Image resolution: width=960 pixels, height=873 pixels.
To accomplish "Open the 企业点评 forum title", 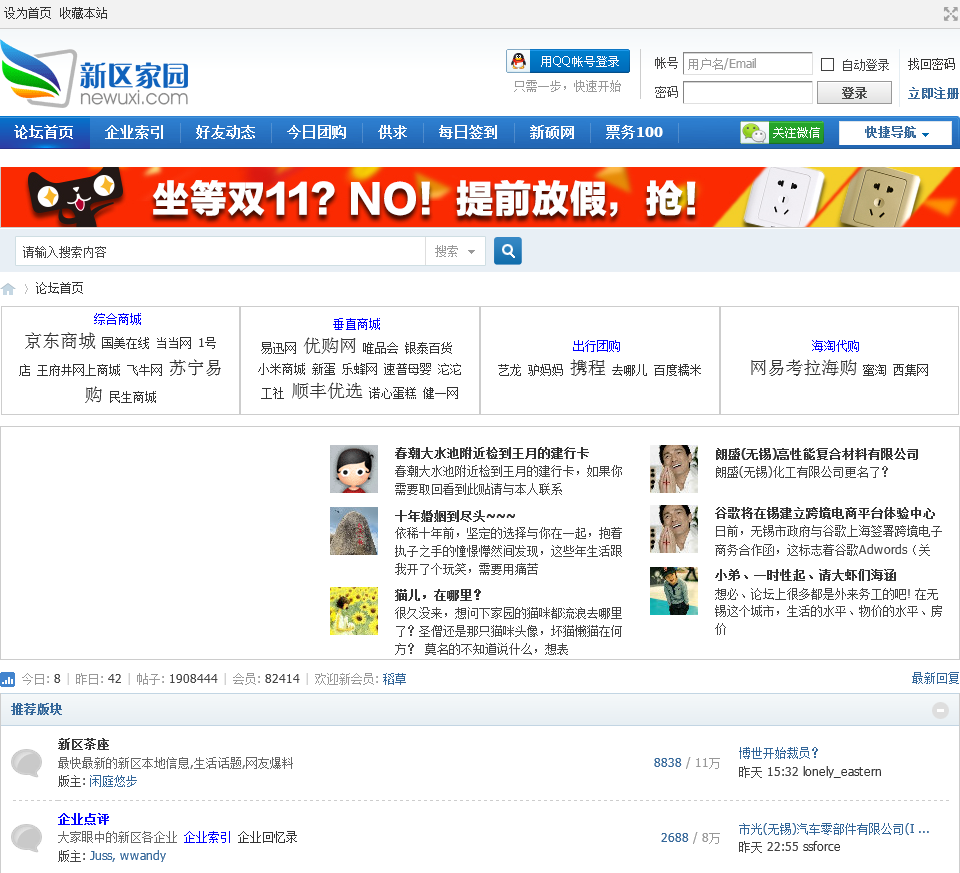I will [x=84, y=819].
